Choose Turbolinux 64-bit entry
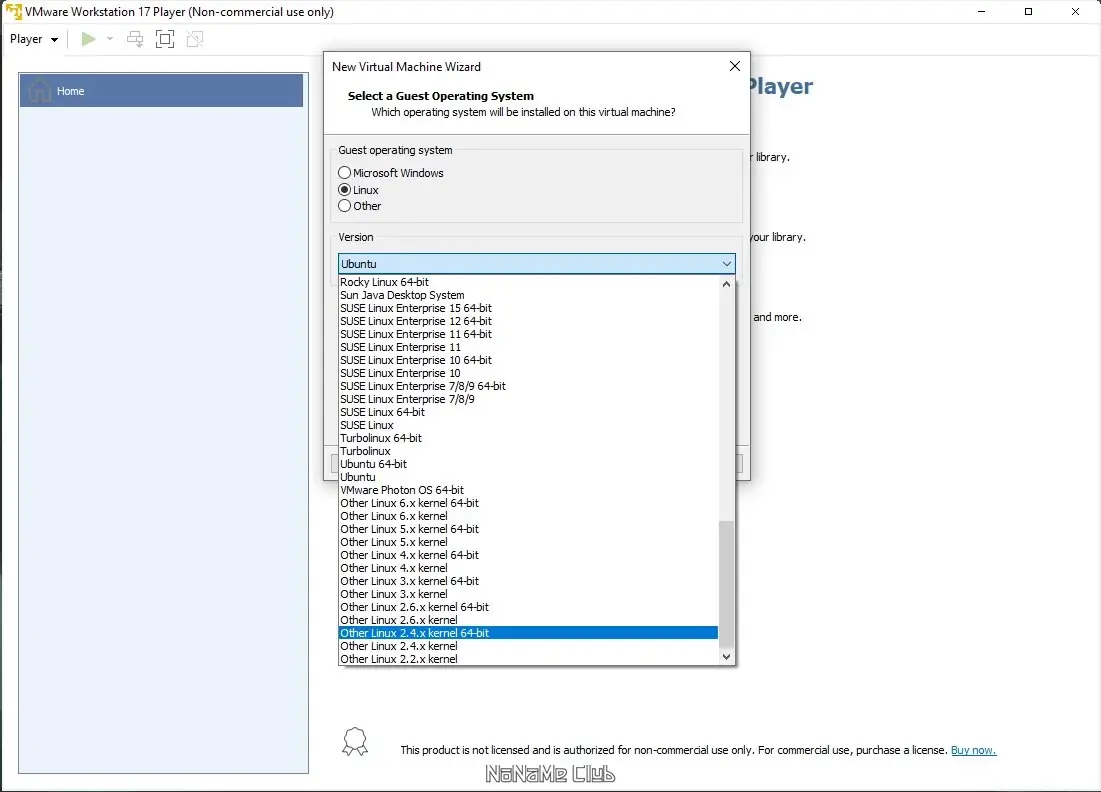The height and width of the screenshot is (792, 1101). [x=529, y=438]
